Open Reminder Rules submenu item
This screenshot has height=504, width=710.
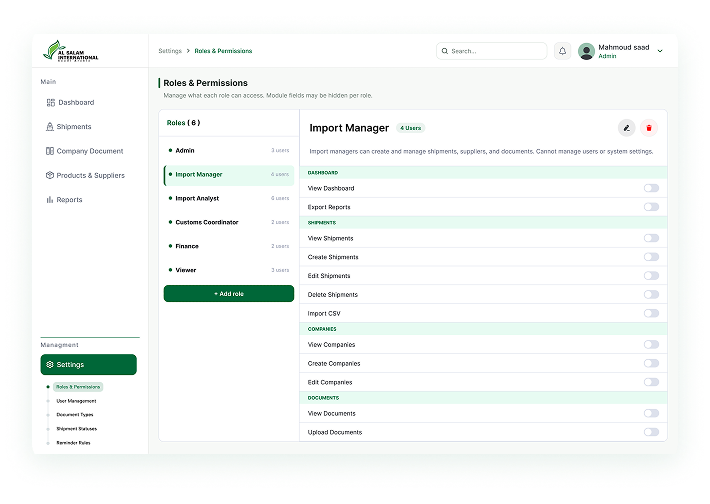(73, 443)
